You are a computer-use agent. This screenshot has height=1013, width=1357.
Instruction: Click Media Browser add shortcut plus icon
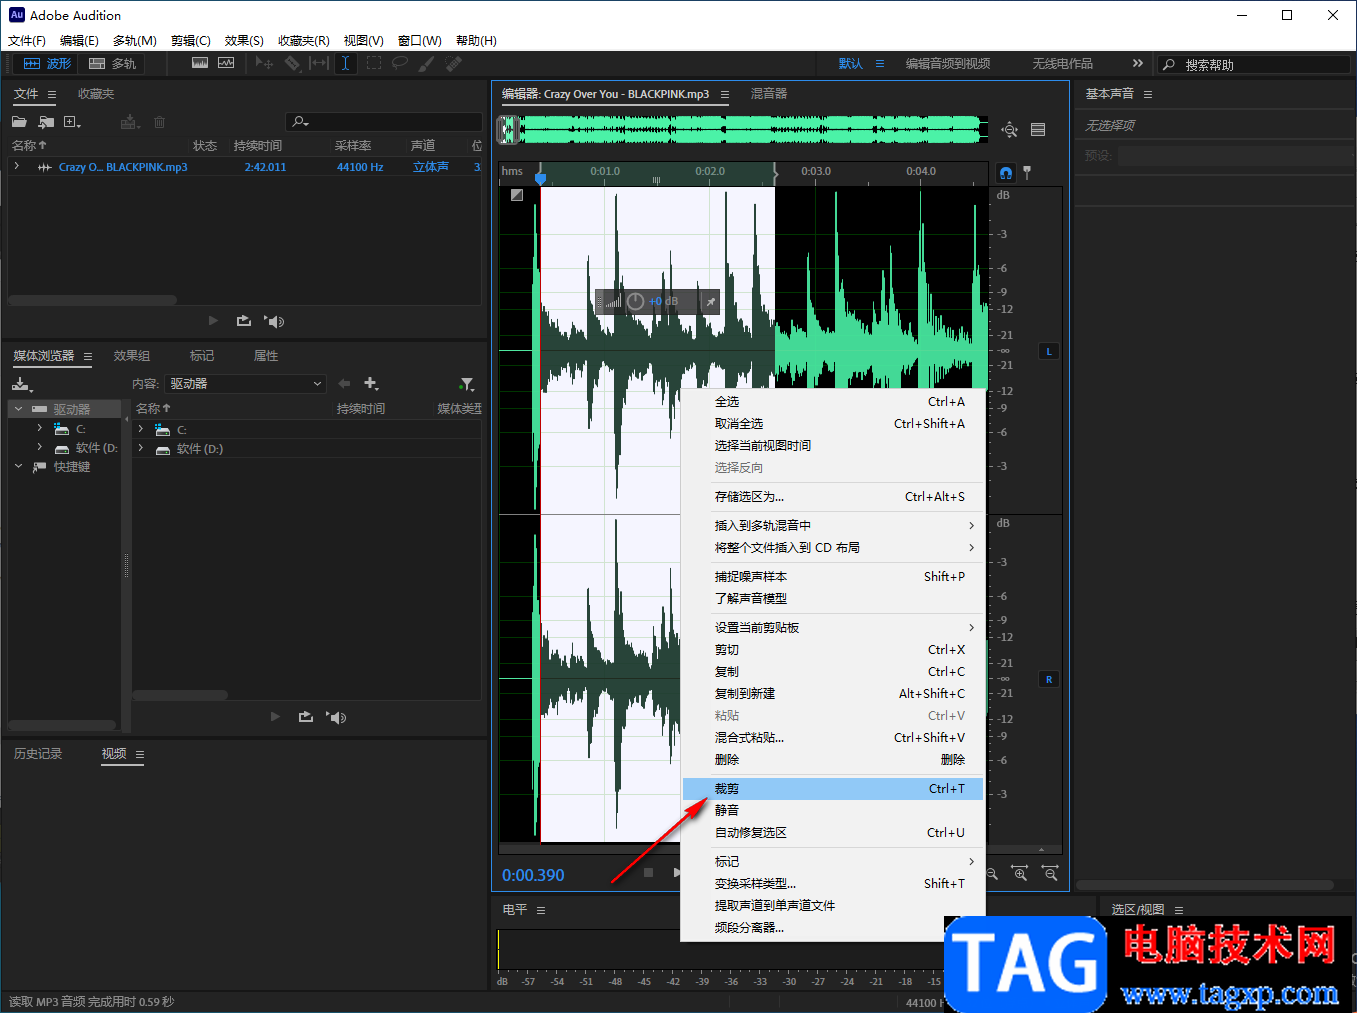point(371,384)
